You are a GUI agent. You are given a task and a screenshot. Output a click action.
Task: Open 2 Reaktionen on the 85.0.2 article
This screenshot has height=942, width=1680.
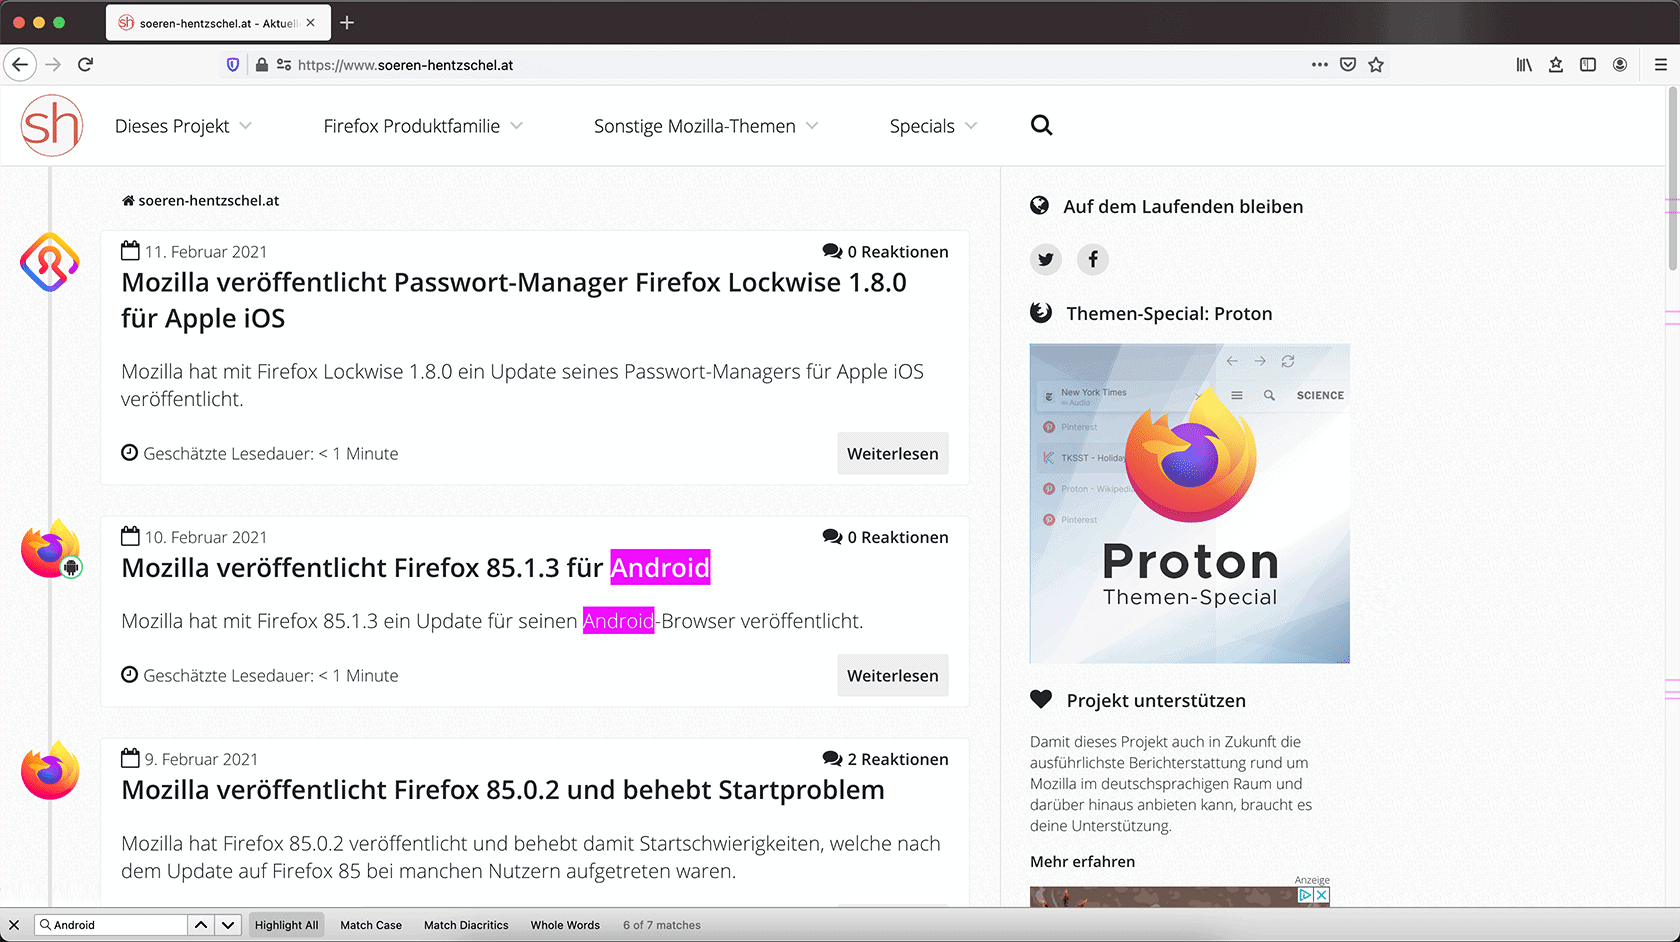pyautogui.click(x=885, y=759)
